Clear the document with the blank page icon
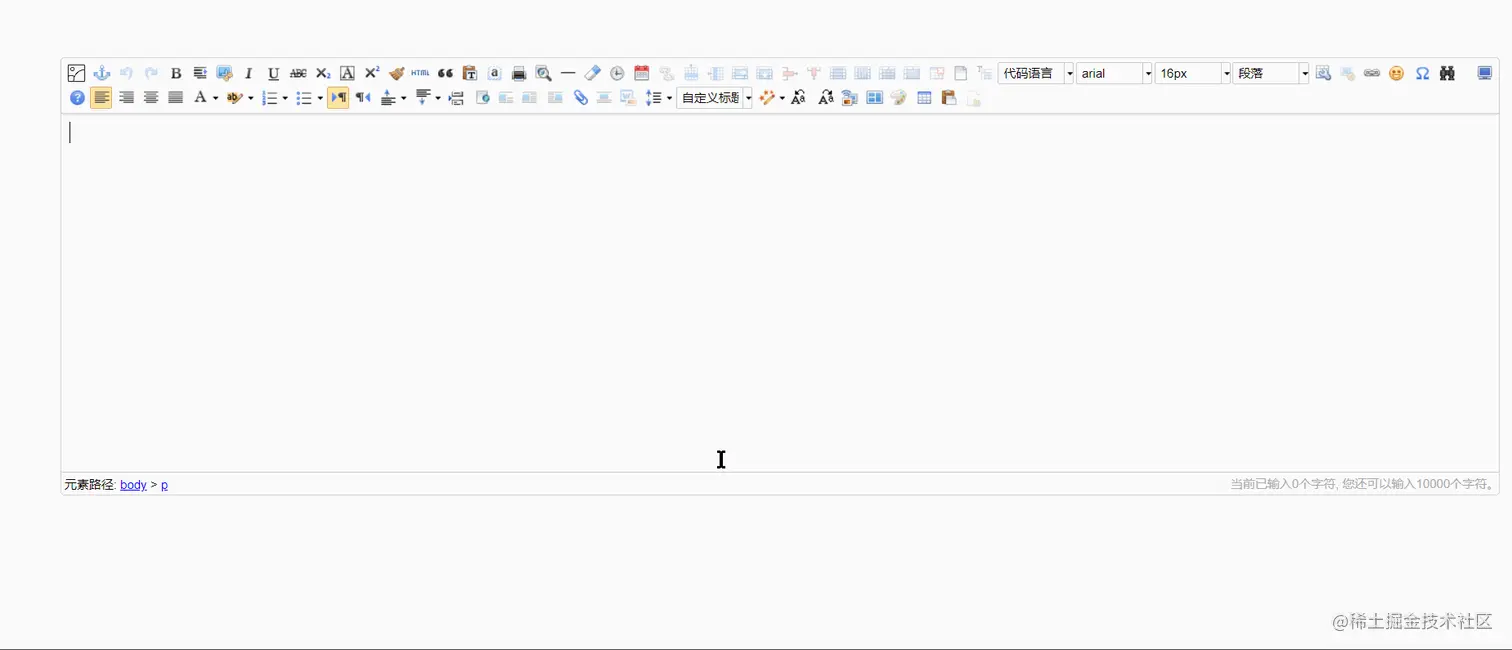This screenshot has height=650, width=1512. point(960,73)
